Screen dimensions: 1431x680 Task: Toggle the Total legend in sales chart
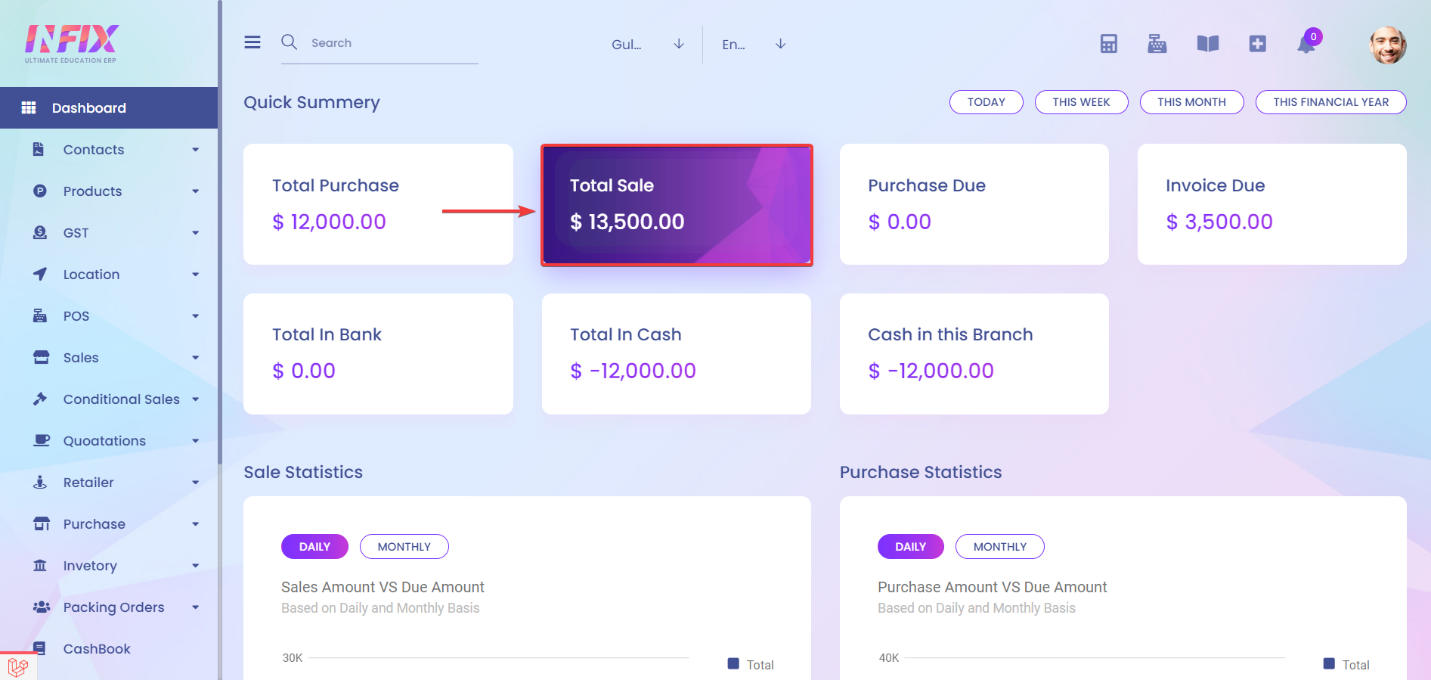pos(751,664)
